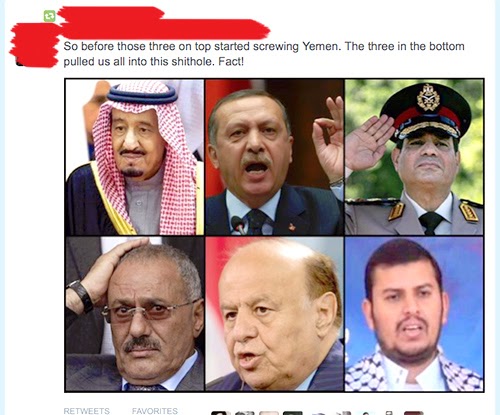Open photo of saluting man in military cap
This screenshot has width=500, height=415.
414,157
